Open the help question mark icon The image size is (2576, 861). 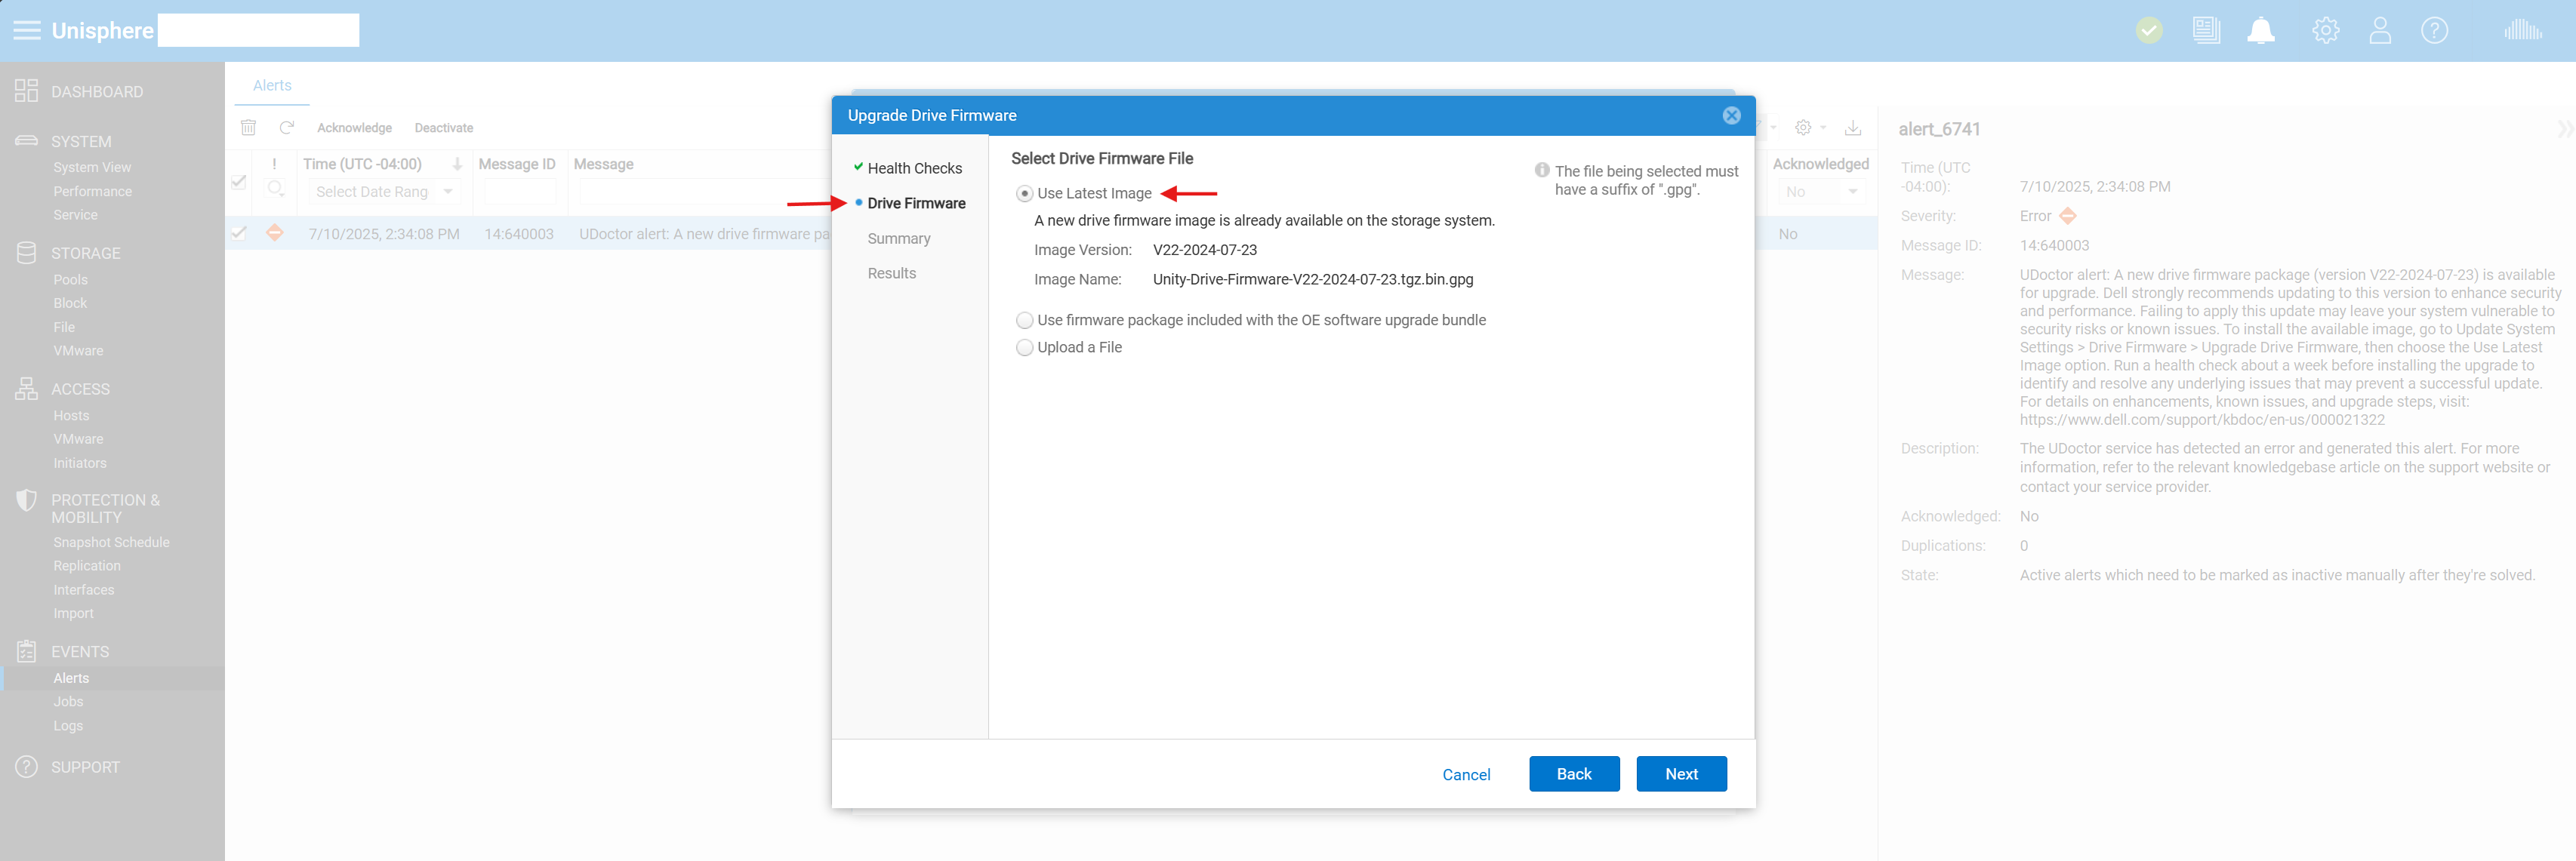click(2435, 30)
